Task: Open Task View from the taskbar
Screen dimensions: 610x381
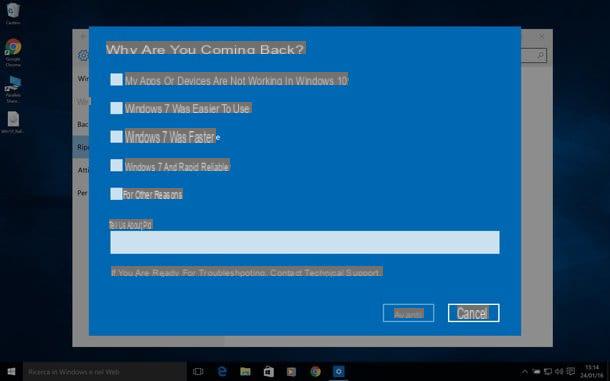Action: click(x=198, y=372)
